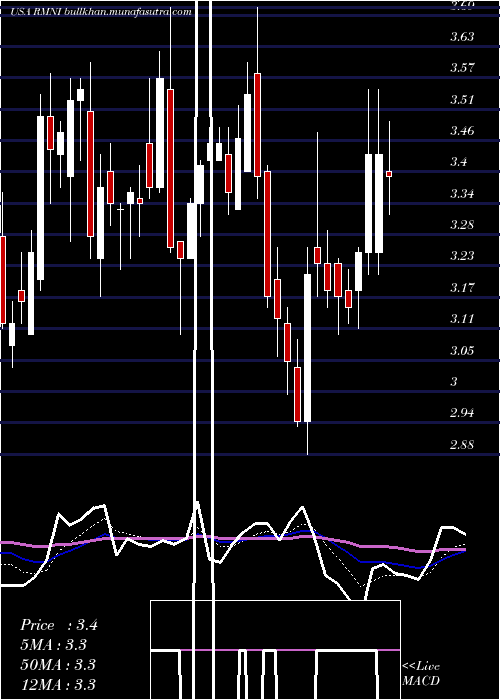
Task: Click the 3.11 price axis label
Action: (x=462, y=319)
